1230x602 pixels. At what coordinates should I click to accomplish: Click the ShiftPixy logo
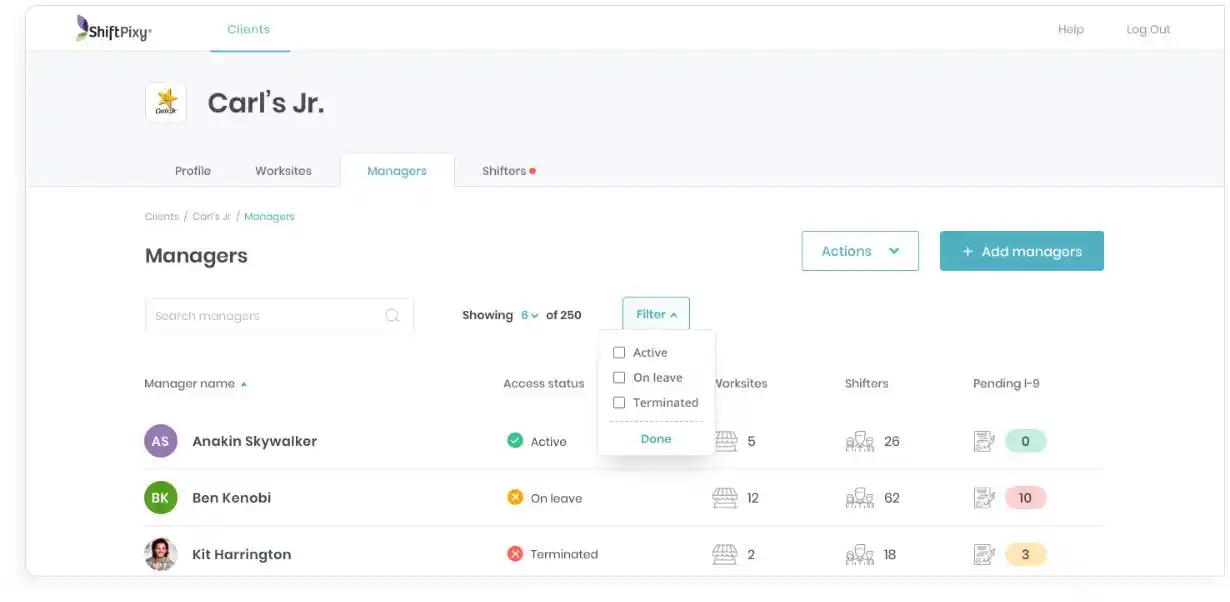[114, 29]
